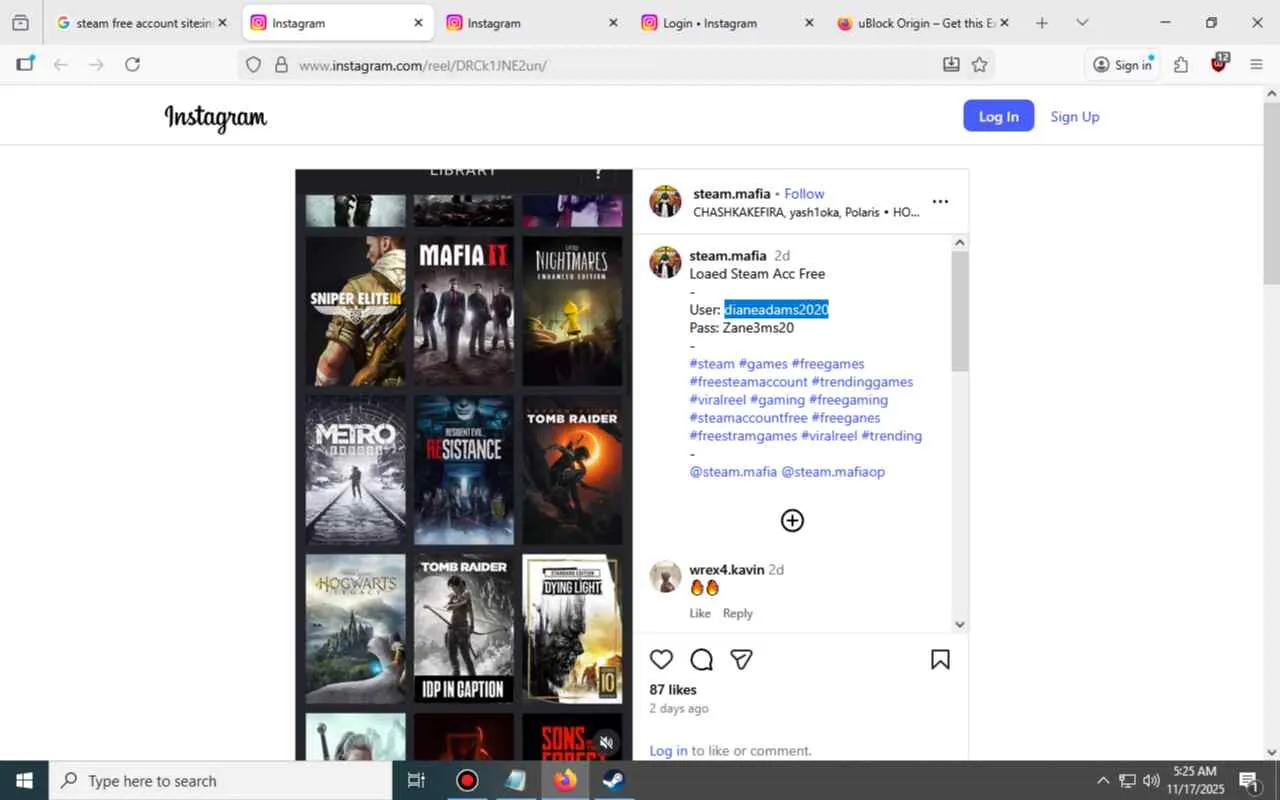Open the red recorder app on taskbar
Screen dimensions: 1280x800
pos(467,781)
